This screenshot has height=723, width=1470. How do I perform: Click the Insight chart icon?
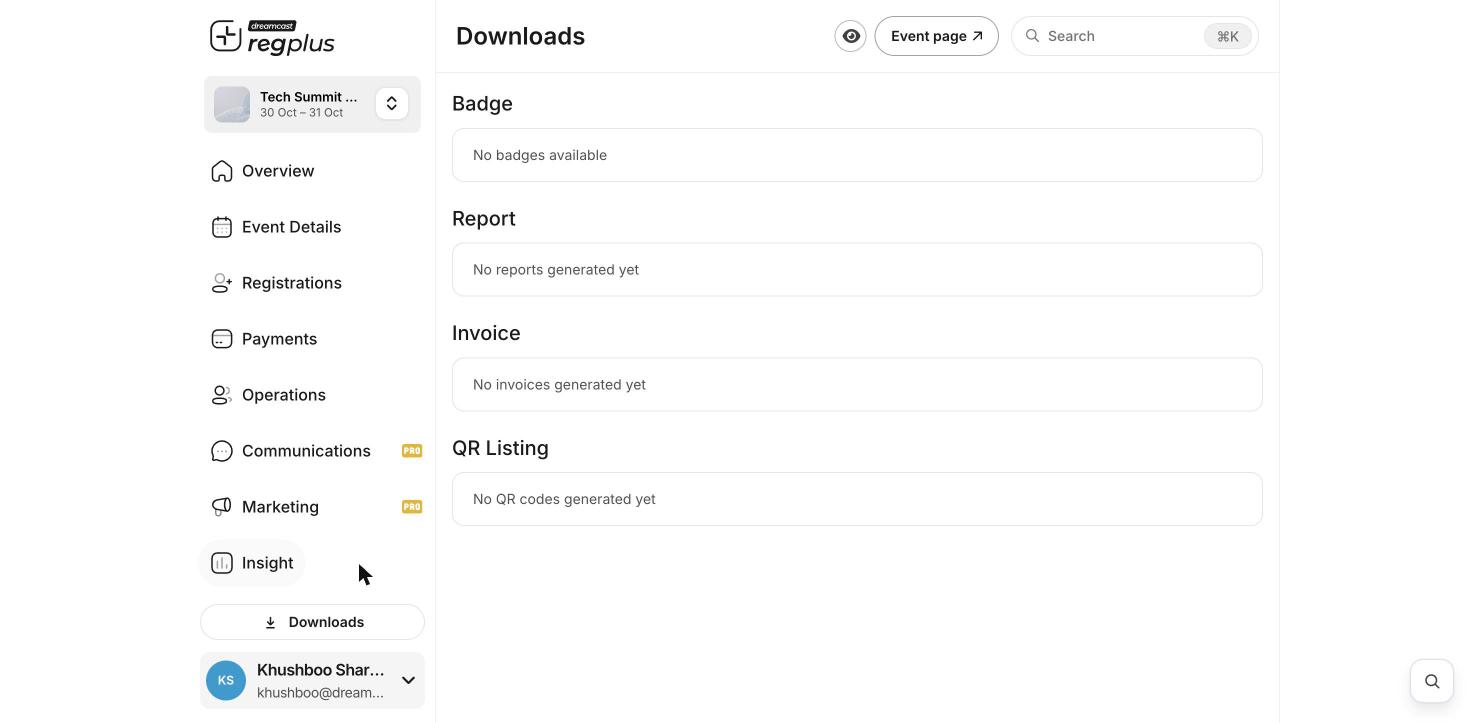(x=222, y=563)
